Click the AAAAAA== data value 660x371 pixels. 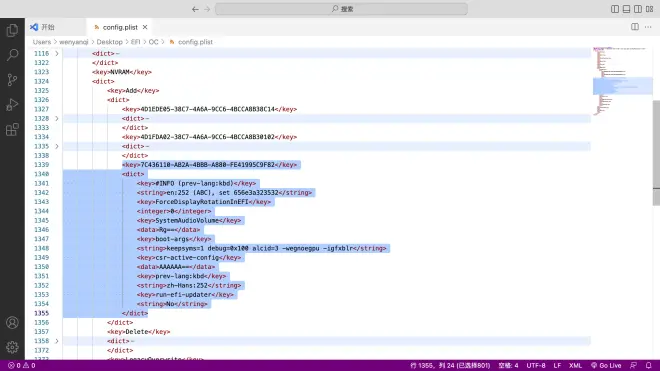(176, 267)
